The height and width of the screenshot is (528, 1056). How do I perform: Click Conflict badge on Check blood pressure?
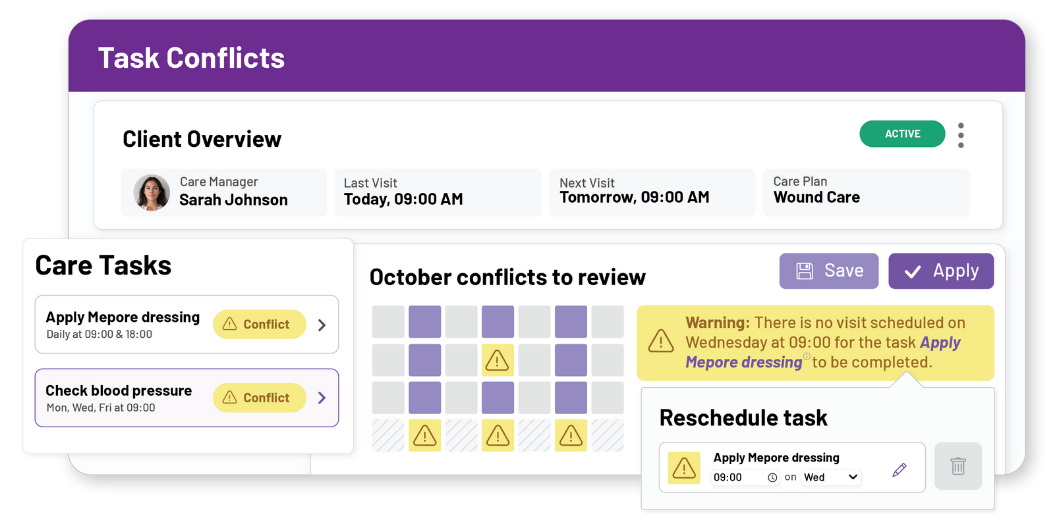click(x=259, y=397)
